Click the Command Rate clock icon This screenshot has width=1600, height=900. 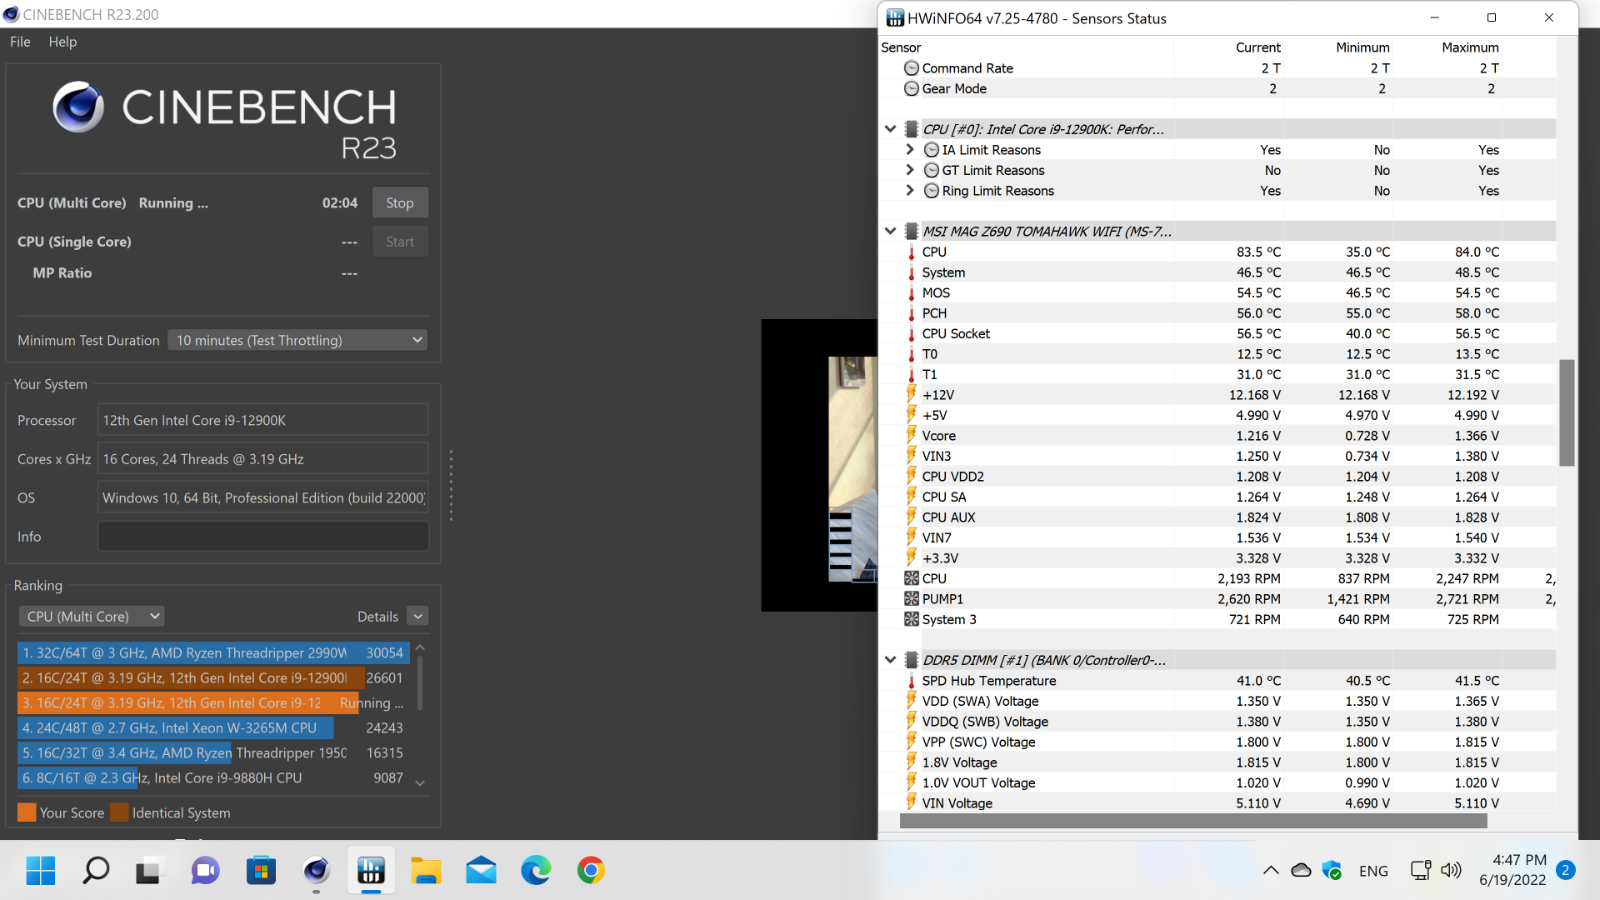911,68
